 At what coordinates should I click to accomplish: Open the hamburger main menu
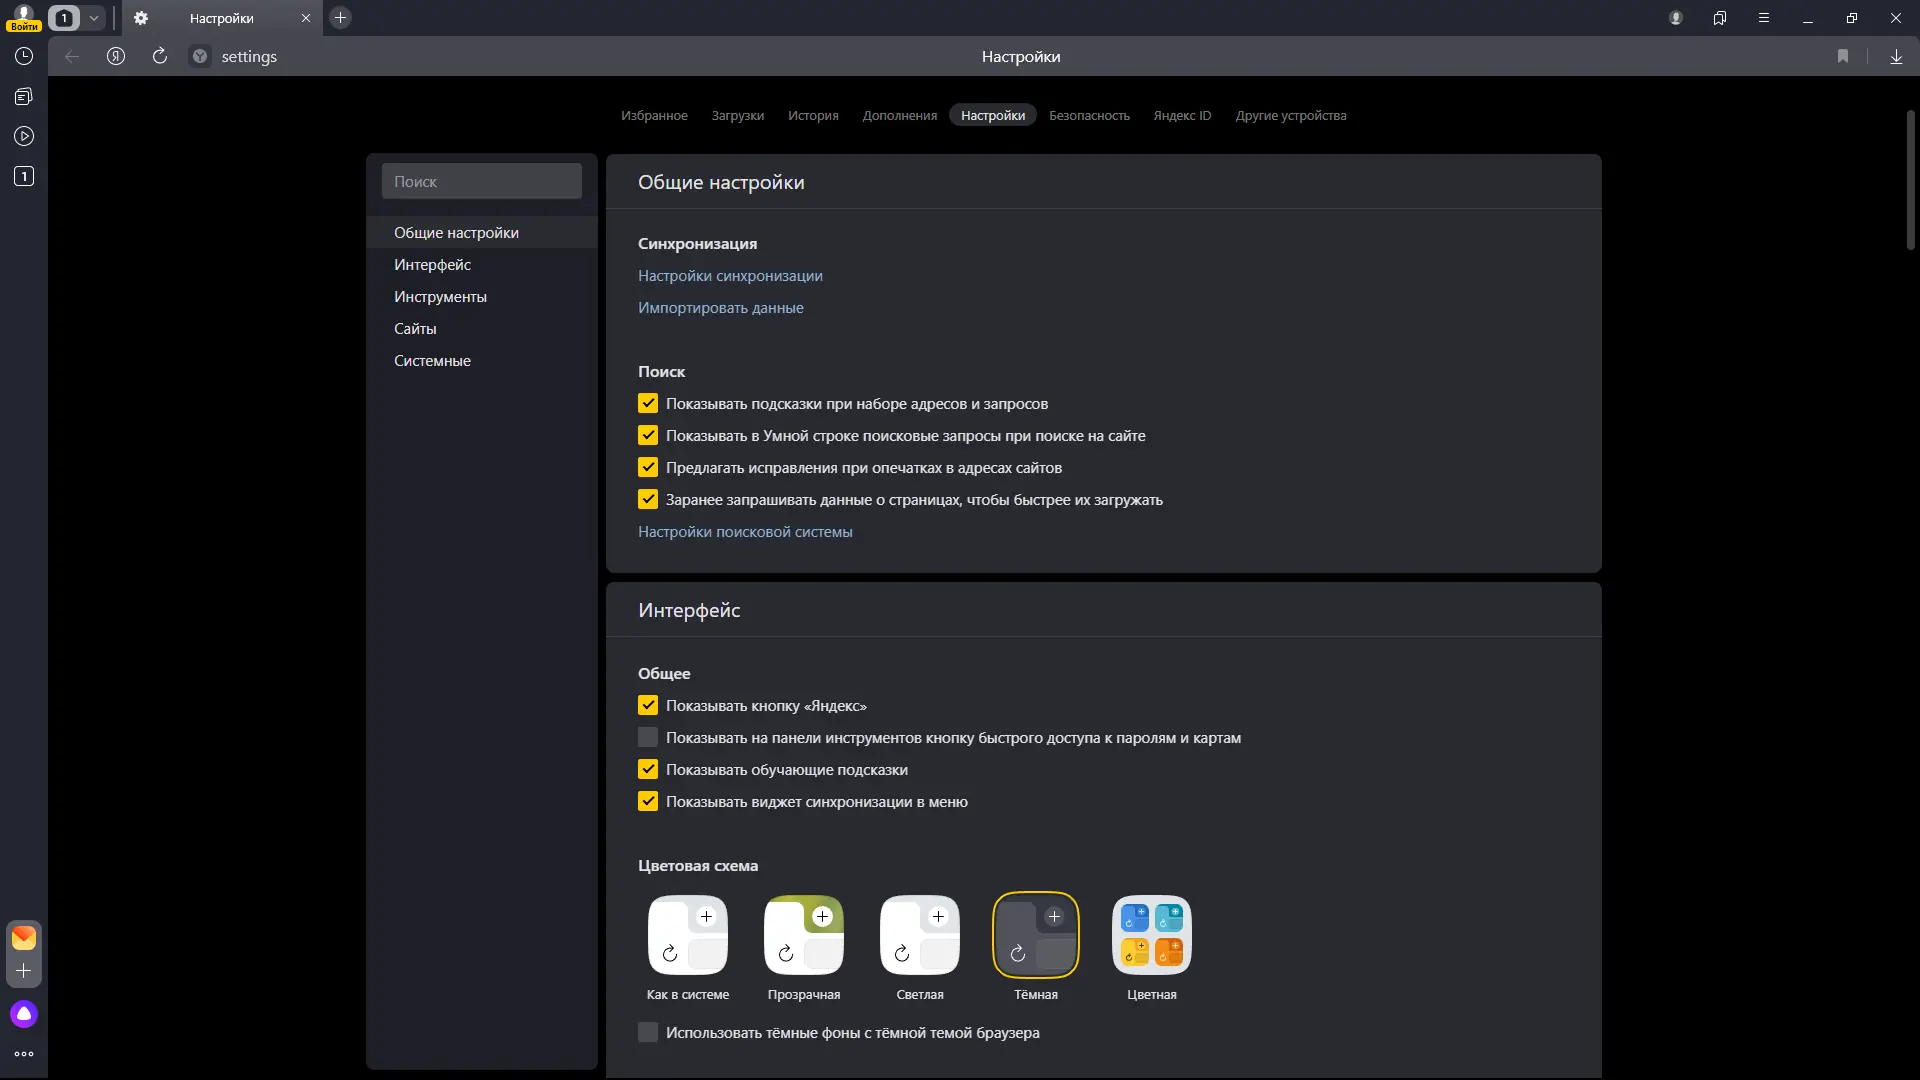pos(1764,18)
